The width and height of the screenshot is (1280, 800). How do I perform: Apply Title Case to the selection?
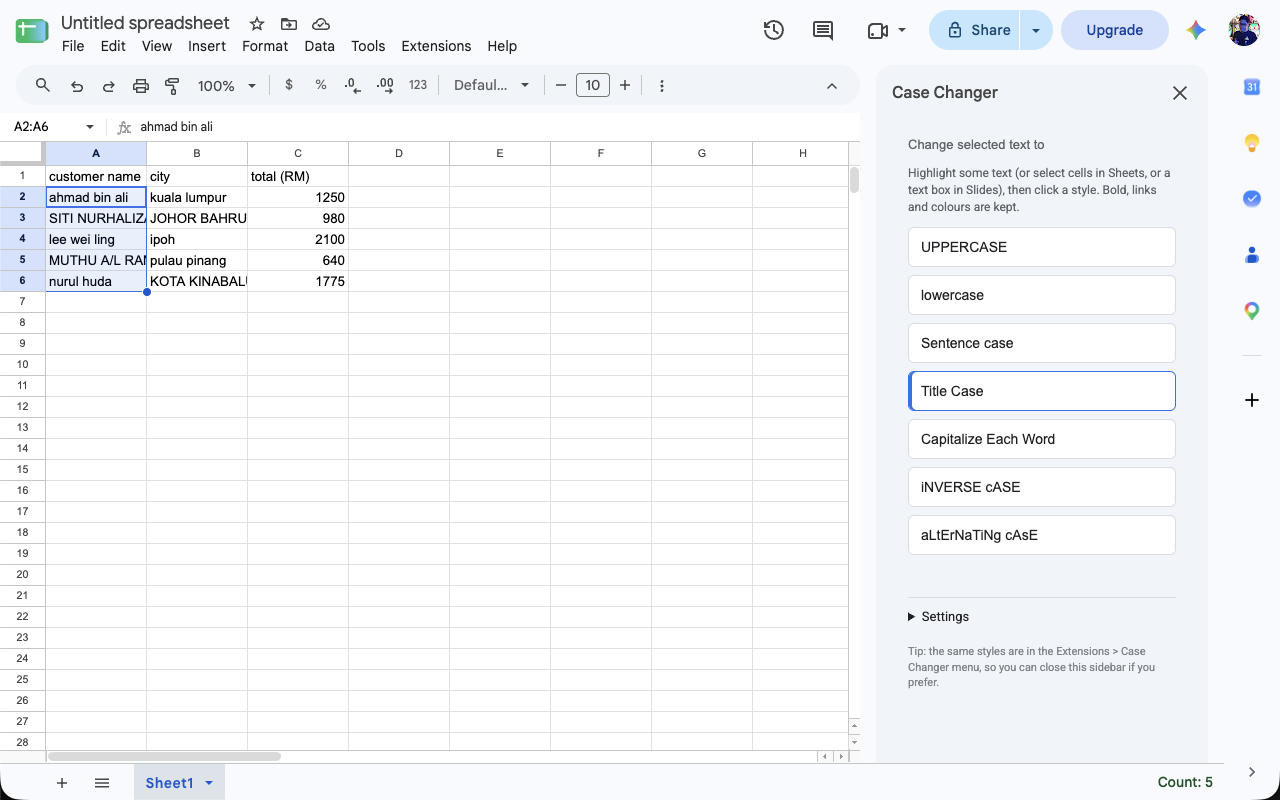(1041, 391)
